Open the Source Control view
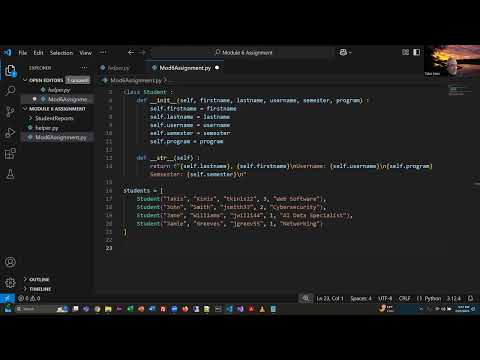The width and height of the screenshot is (480, 360). click(10, 112)
